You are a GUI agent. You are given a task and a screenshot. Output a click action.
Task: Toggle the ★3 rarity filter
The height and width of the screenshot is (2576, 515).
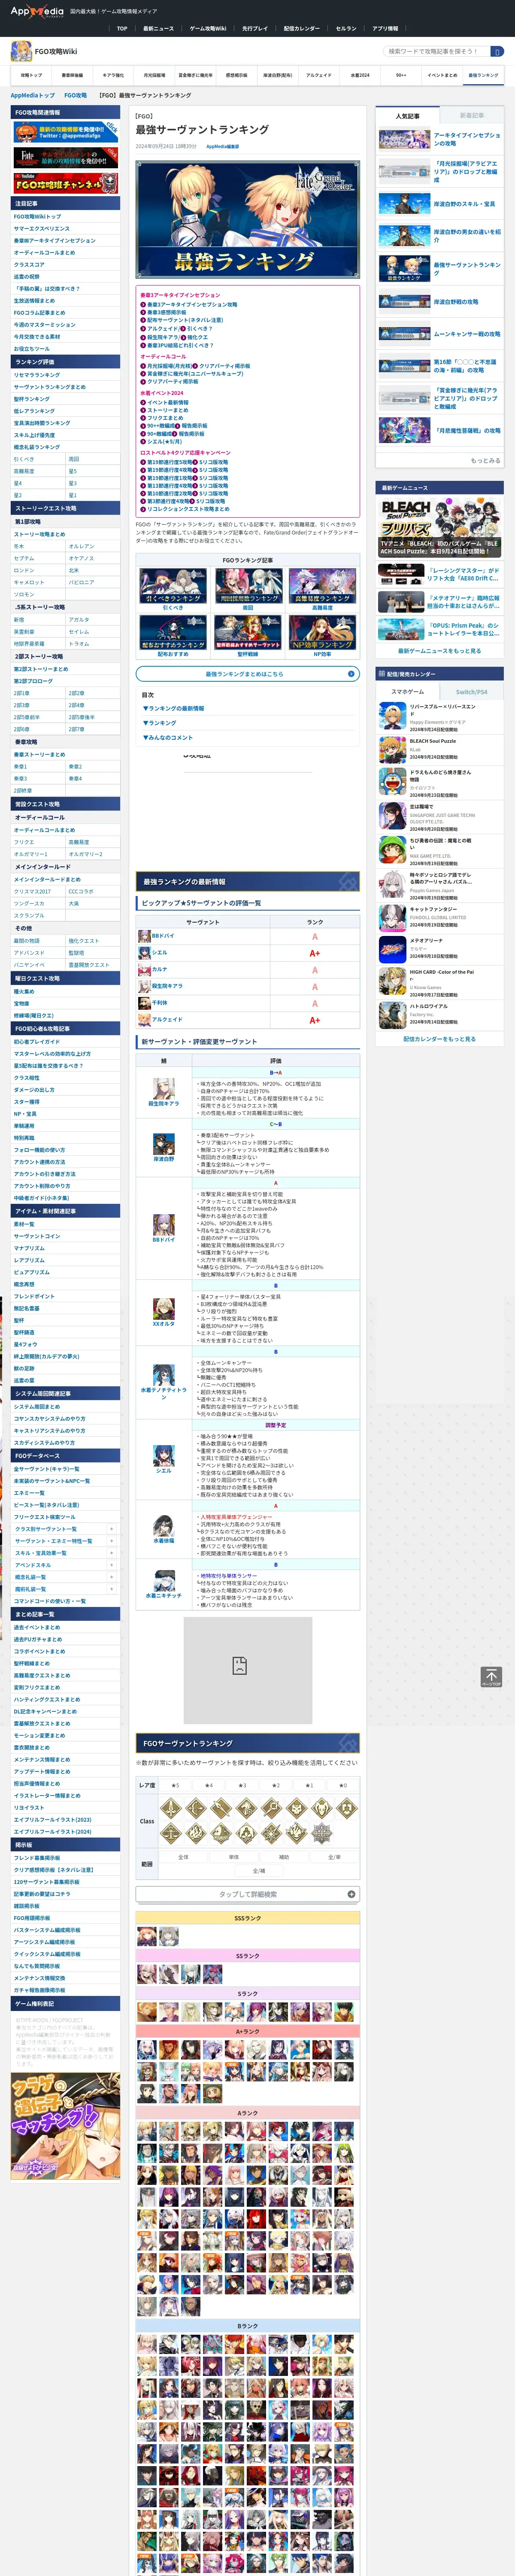242,1785
